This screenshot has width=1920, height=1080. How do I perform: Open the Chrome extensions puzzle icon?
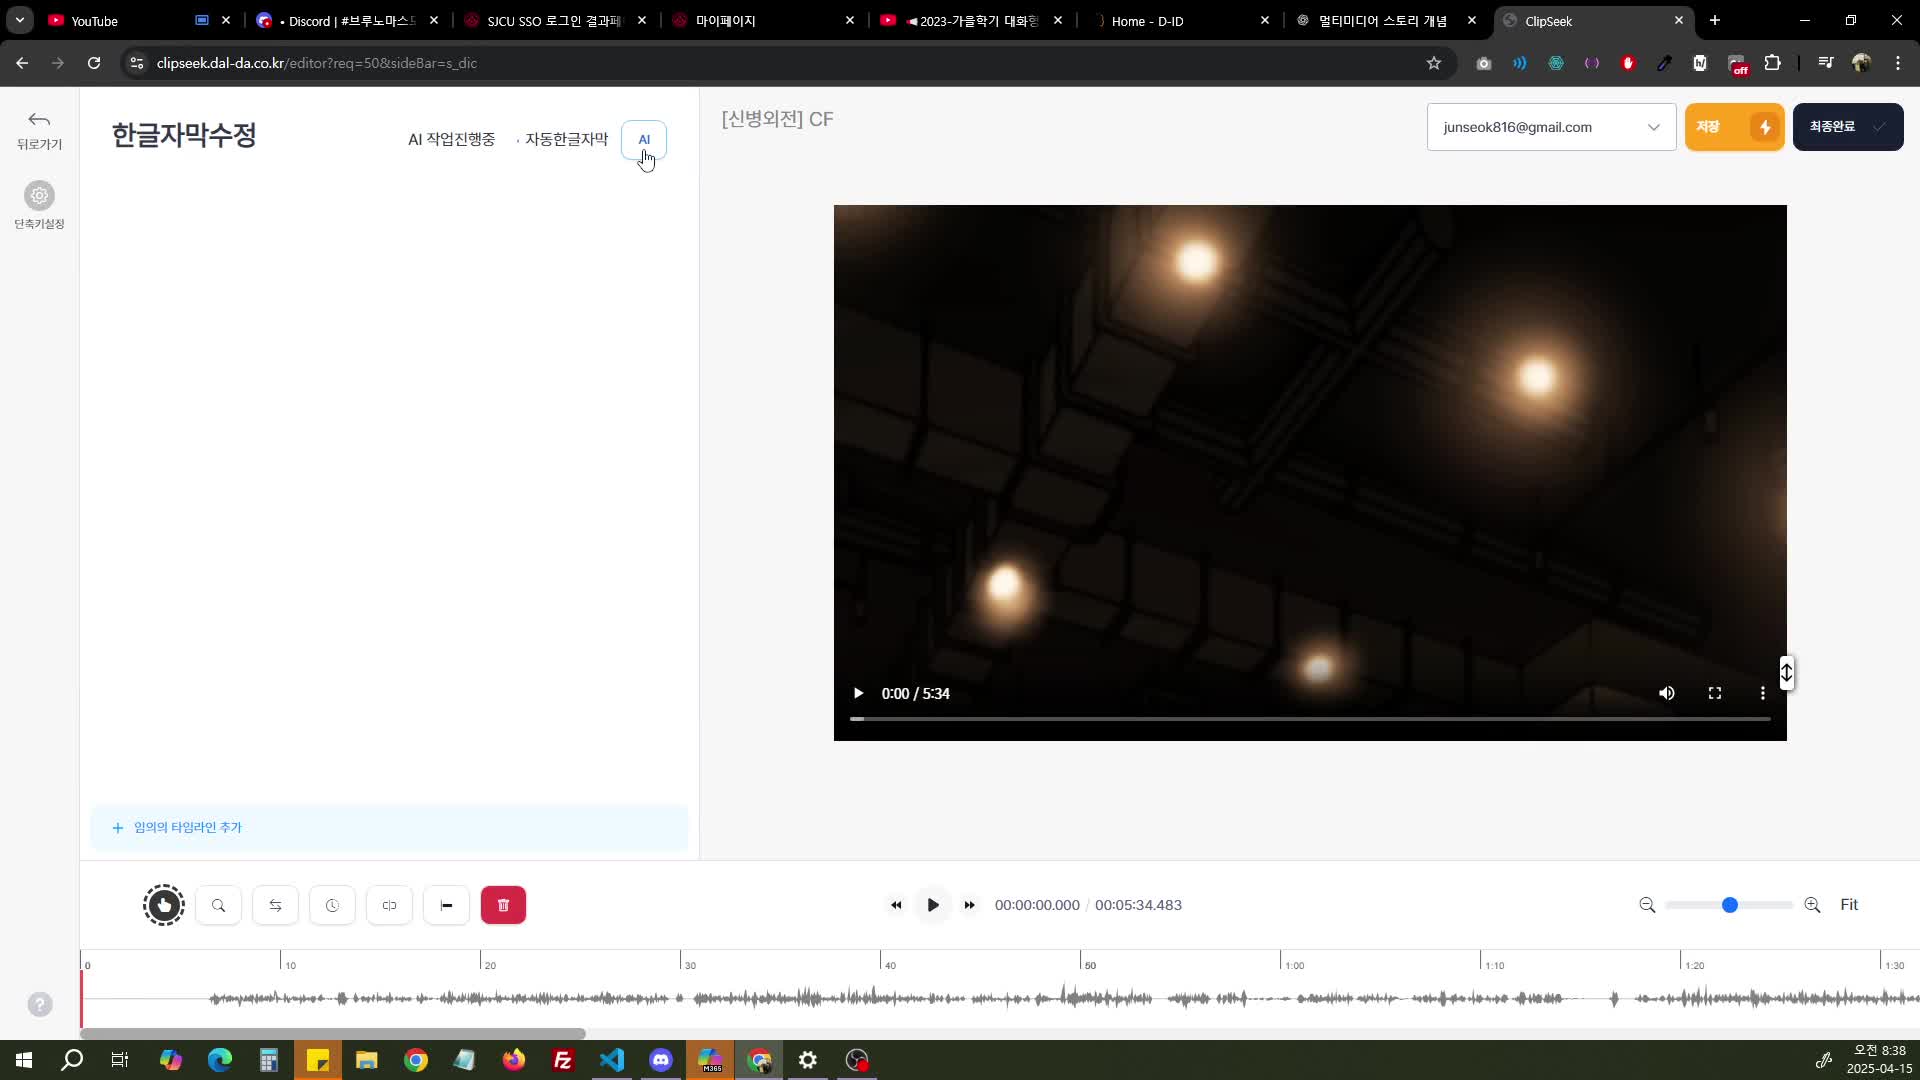pyautogui.click(x=1773, y=63)
